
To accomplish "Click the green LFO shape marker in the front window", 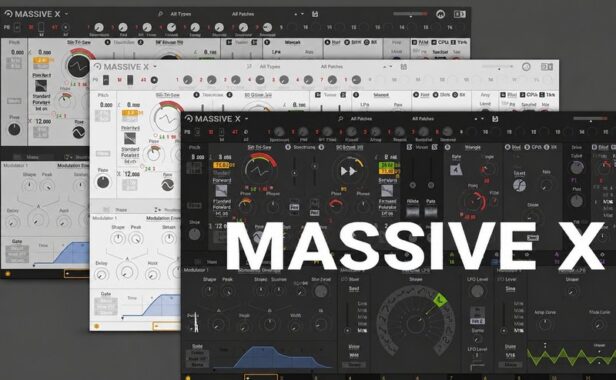I will click(440, 301).
